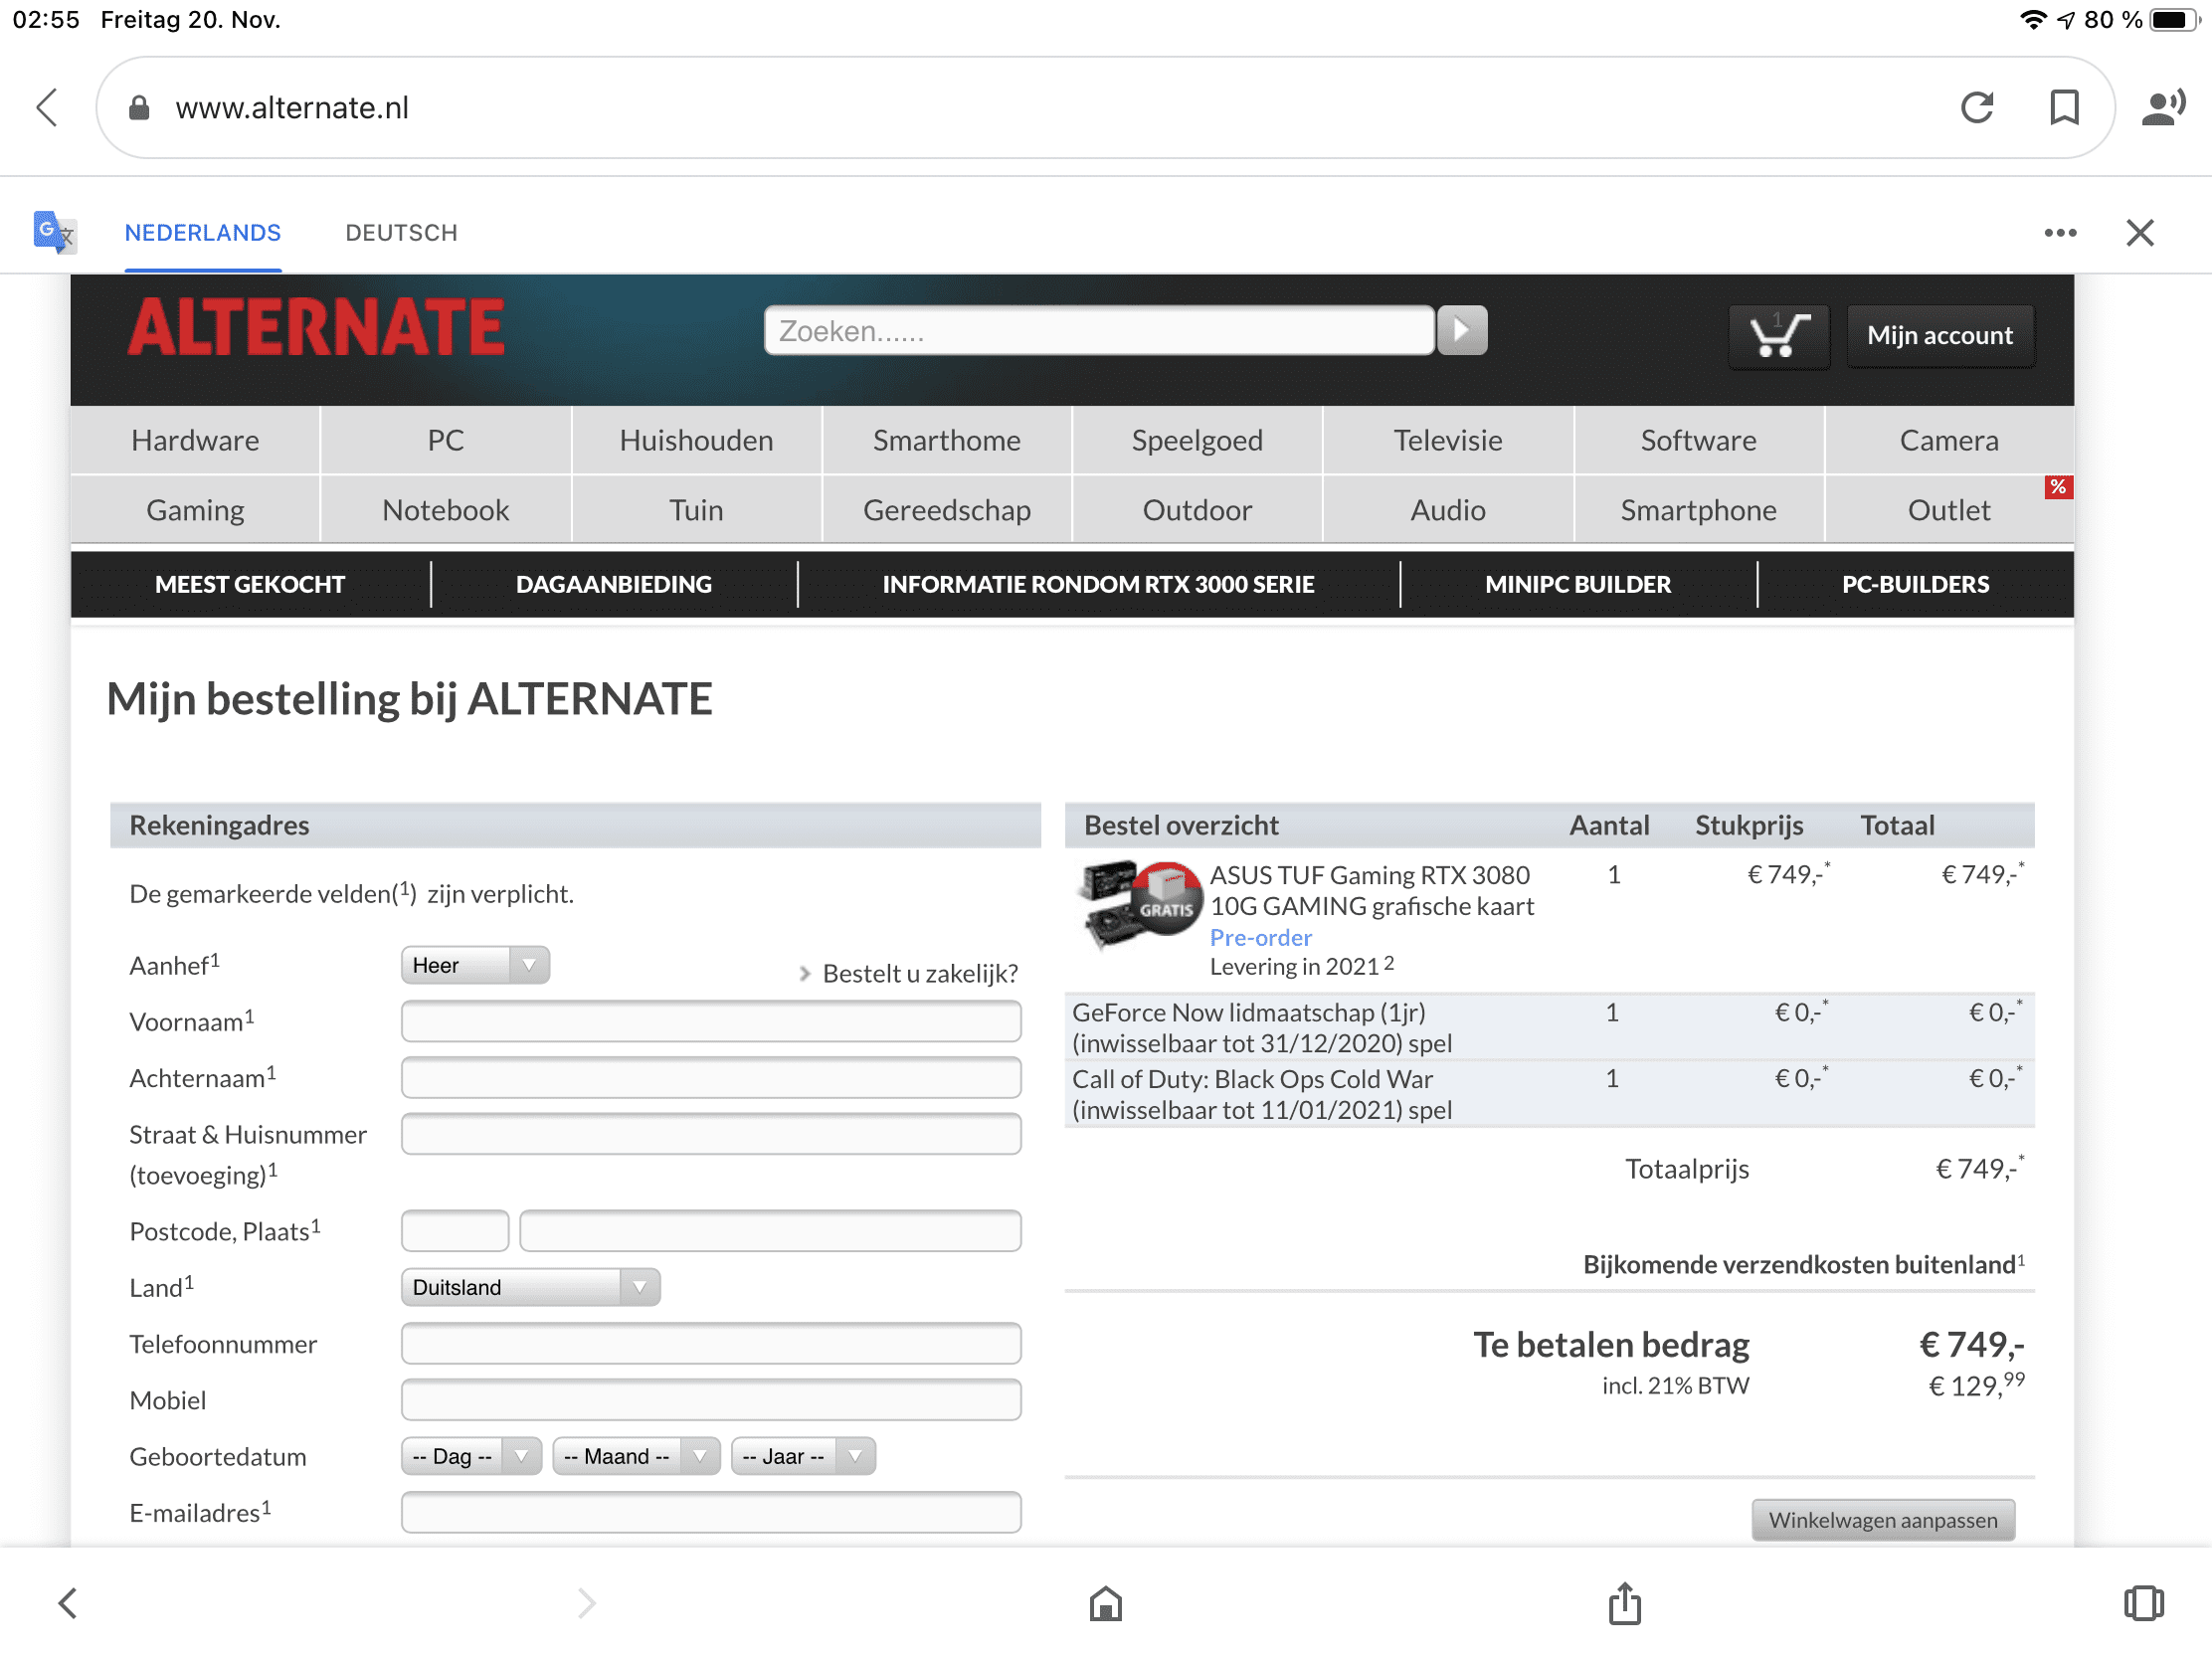2212x1659 pixels.
Task: Click Winkelwagen aanpassen button
Action: 1883,1520
